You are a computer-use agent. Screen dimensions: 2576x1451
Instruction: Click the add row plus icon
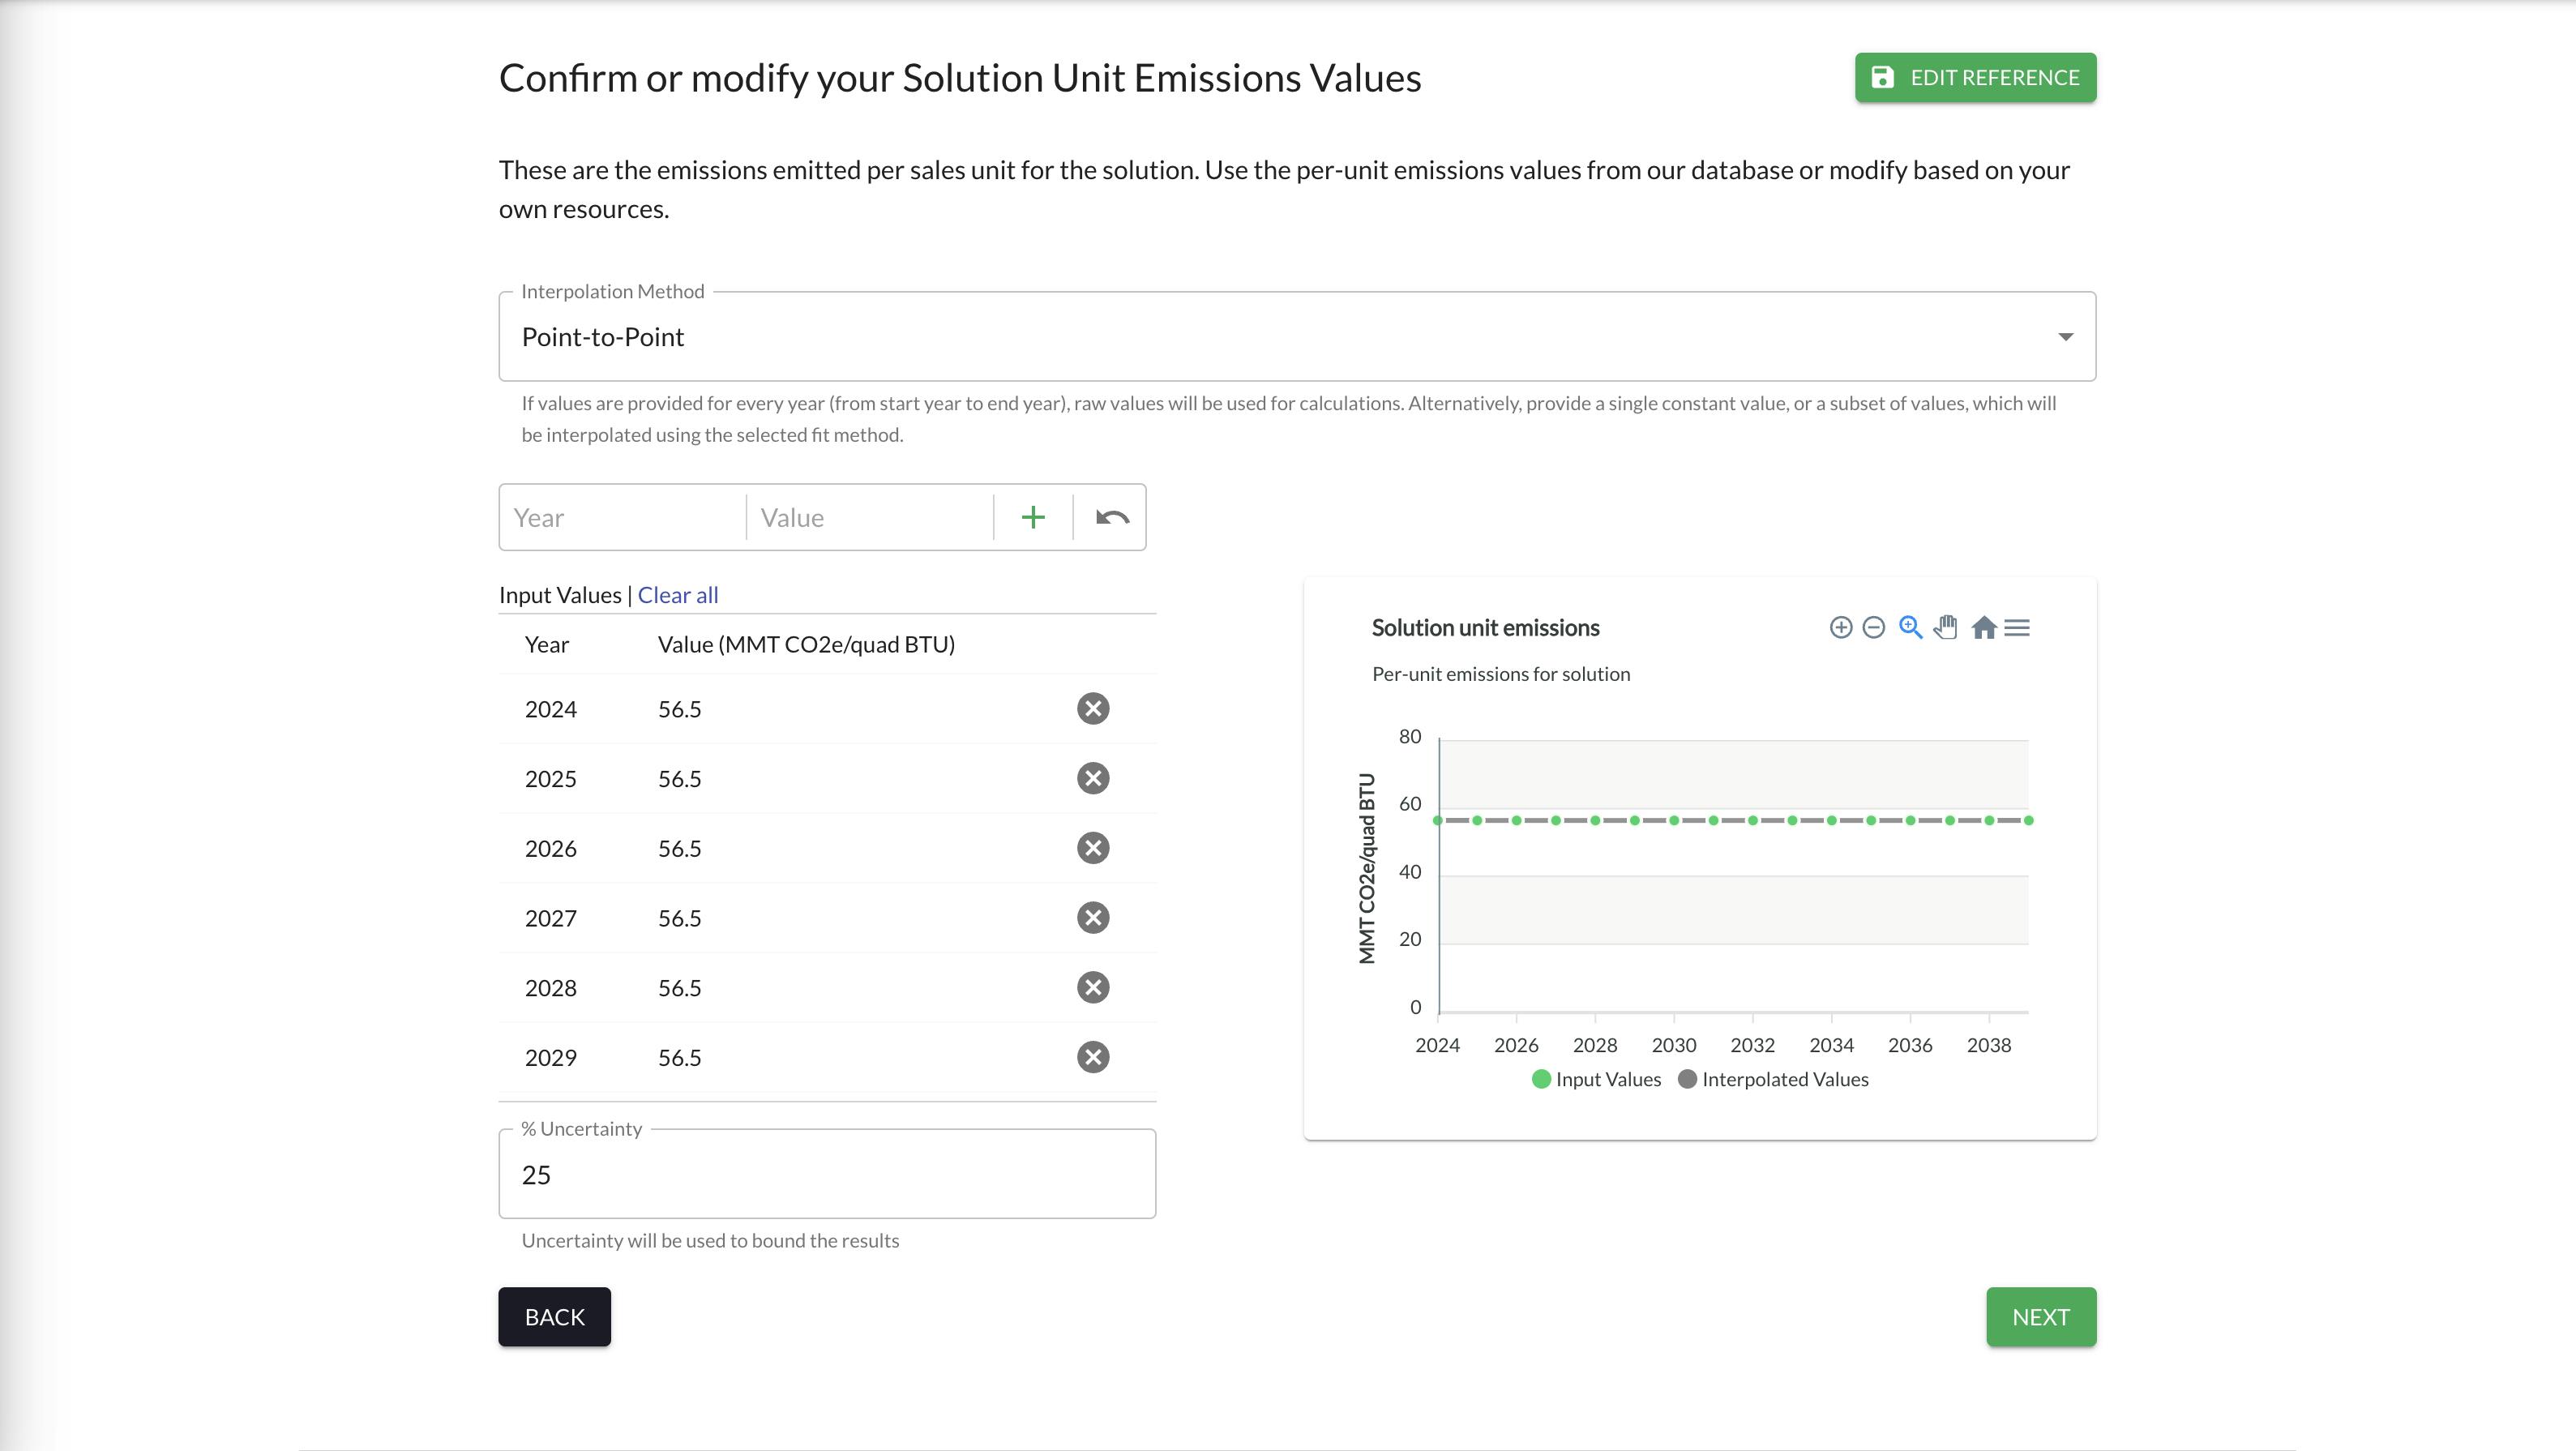coord(1033,516)
